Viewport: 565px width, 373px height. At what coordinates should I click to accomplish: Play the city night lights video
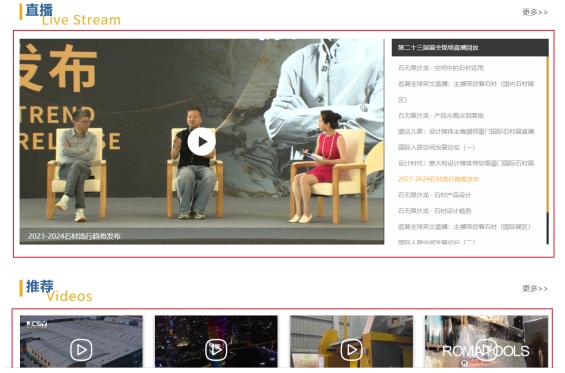[216, 350]
